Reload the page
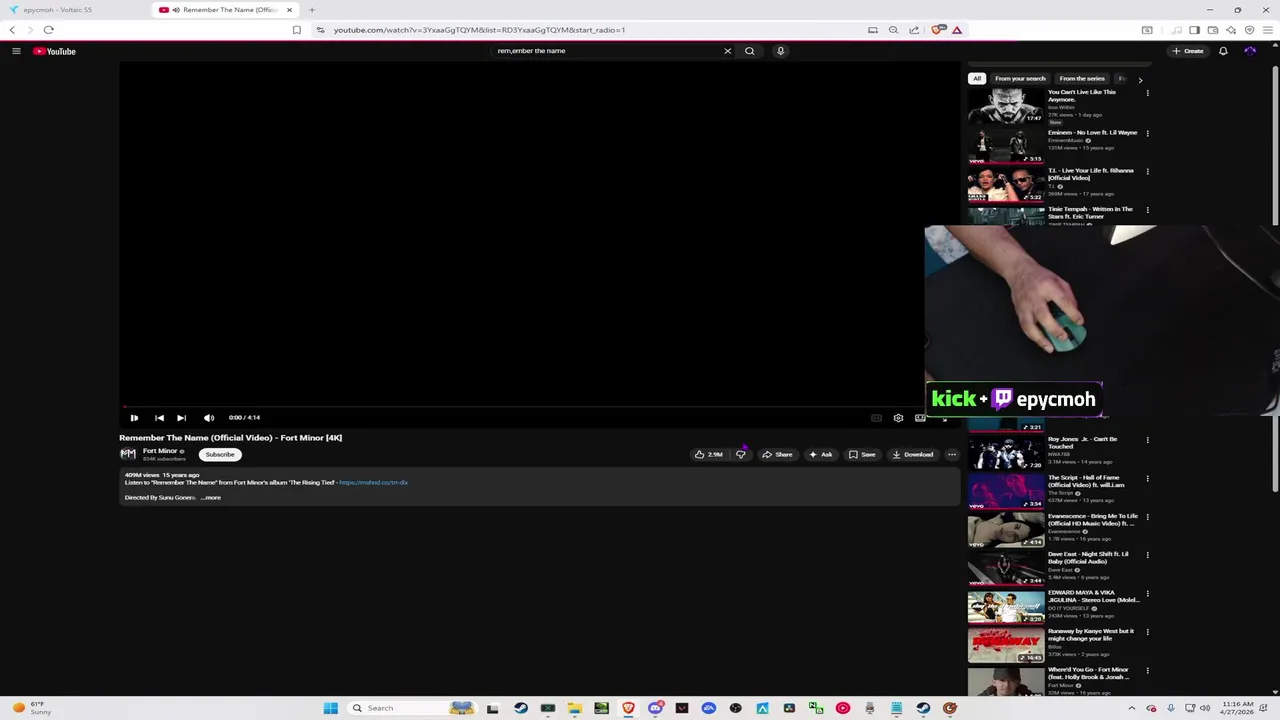This screenshot has width=1280, height=720. 48,30
